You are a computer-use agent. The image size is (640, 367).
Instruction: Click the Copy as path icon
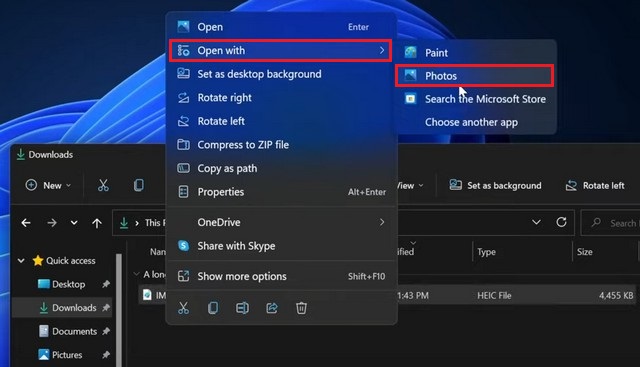(183, 168)
